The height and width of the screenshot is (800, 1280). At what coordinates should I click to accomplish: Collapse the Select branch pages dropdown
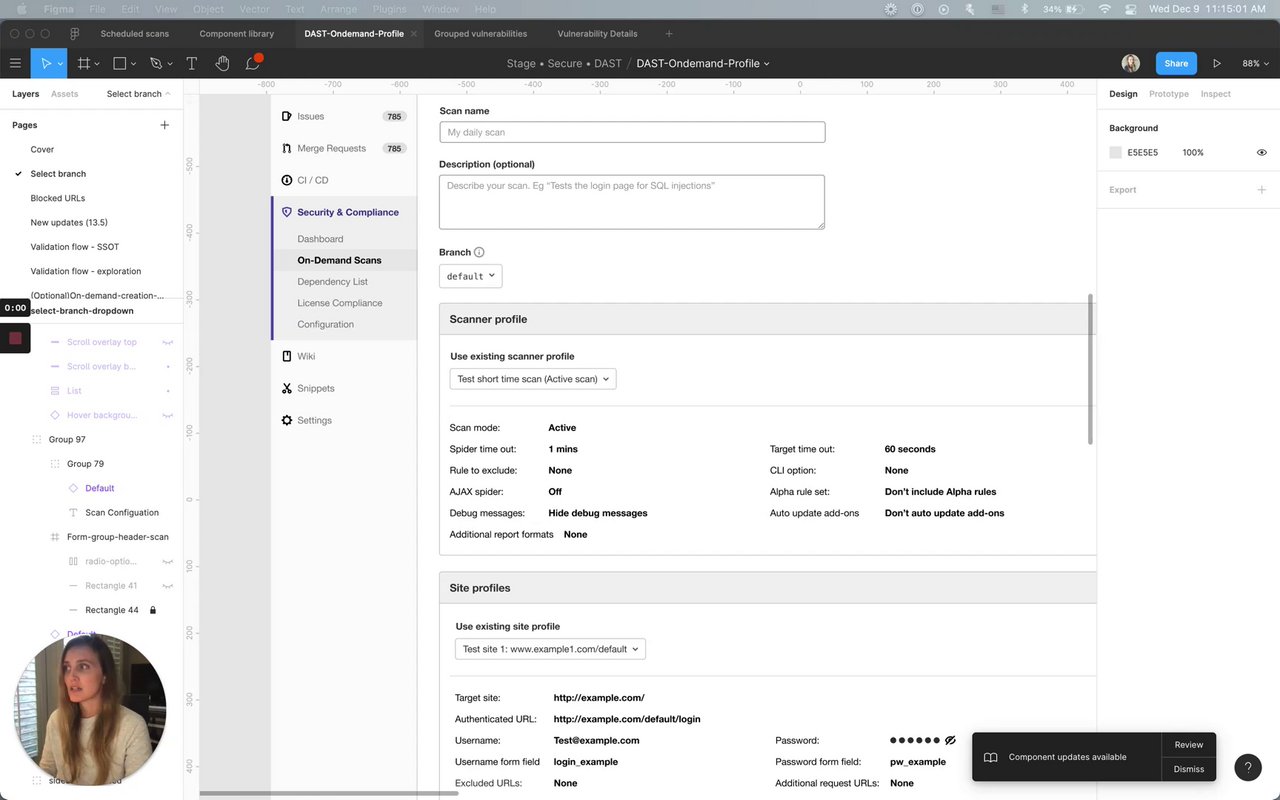[x=138, y=94]
